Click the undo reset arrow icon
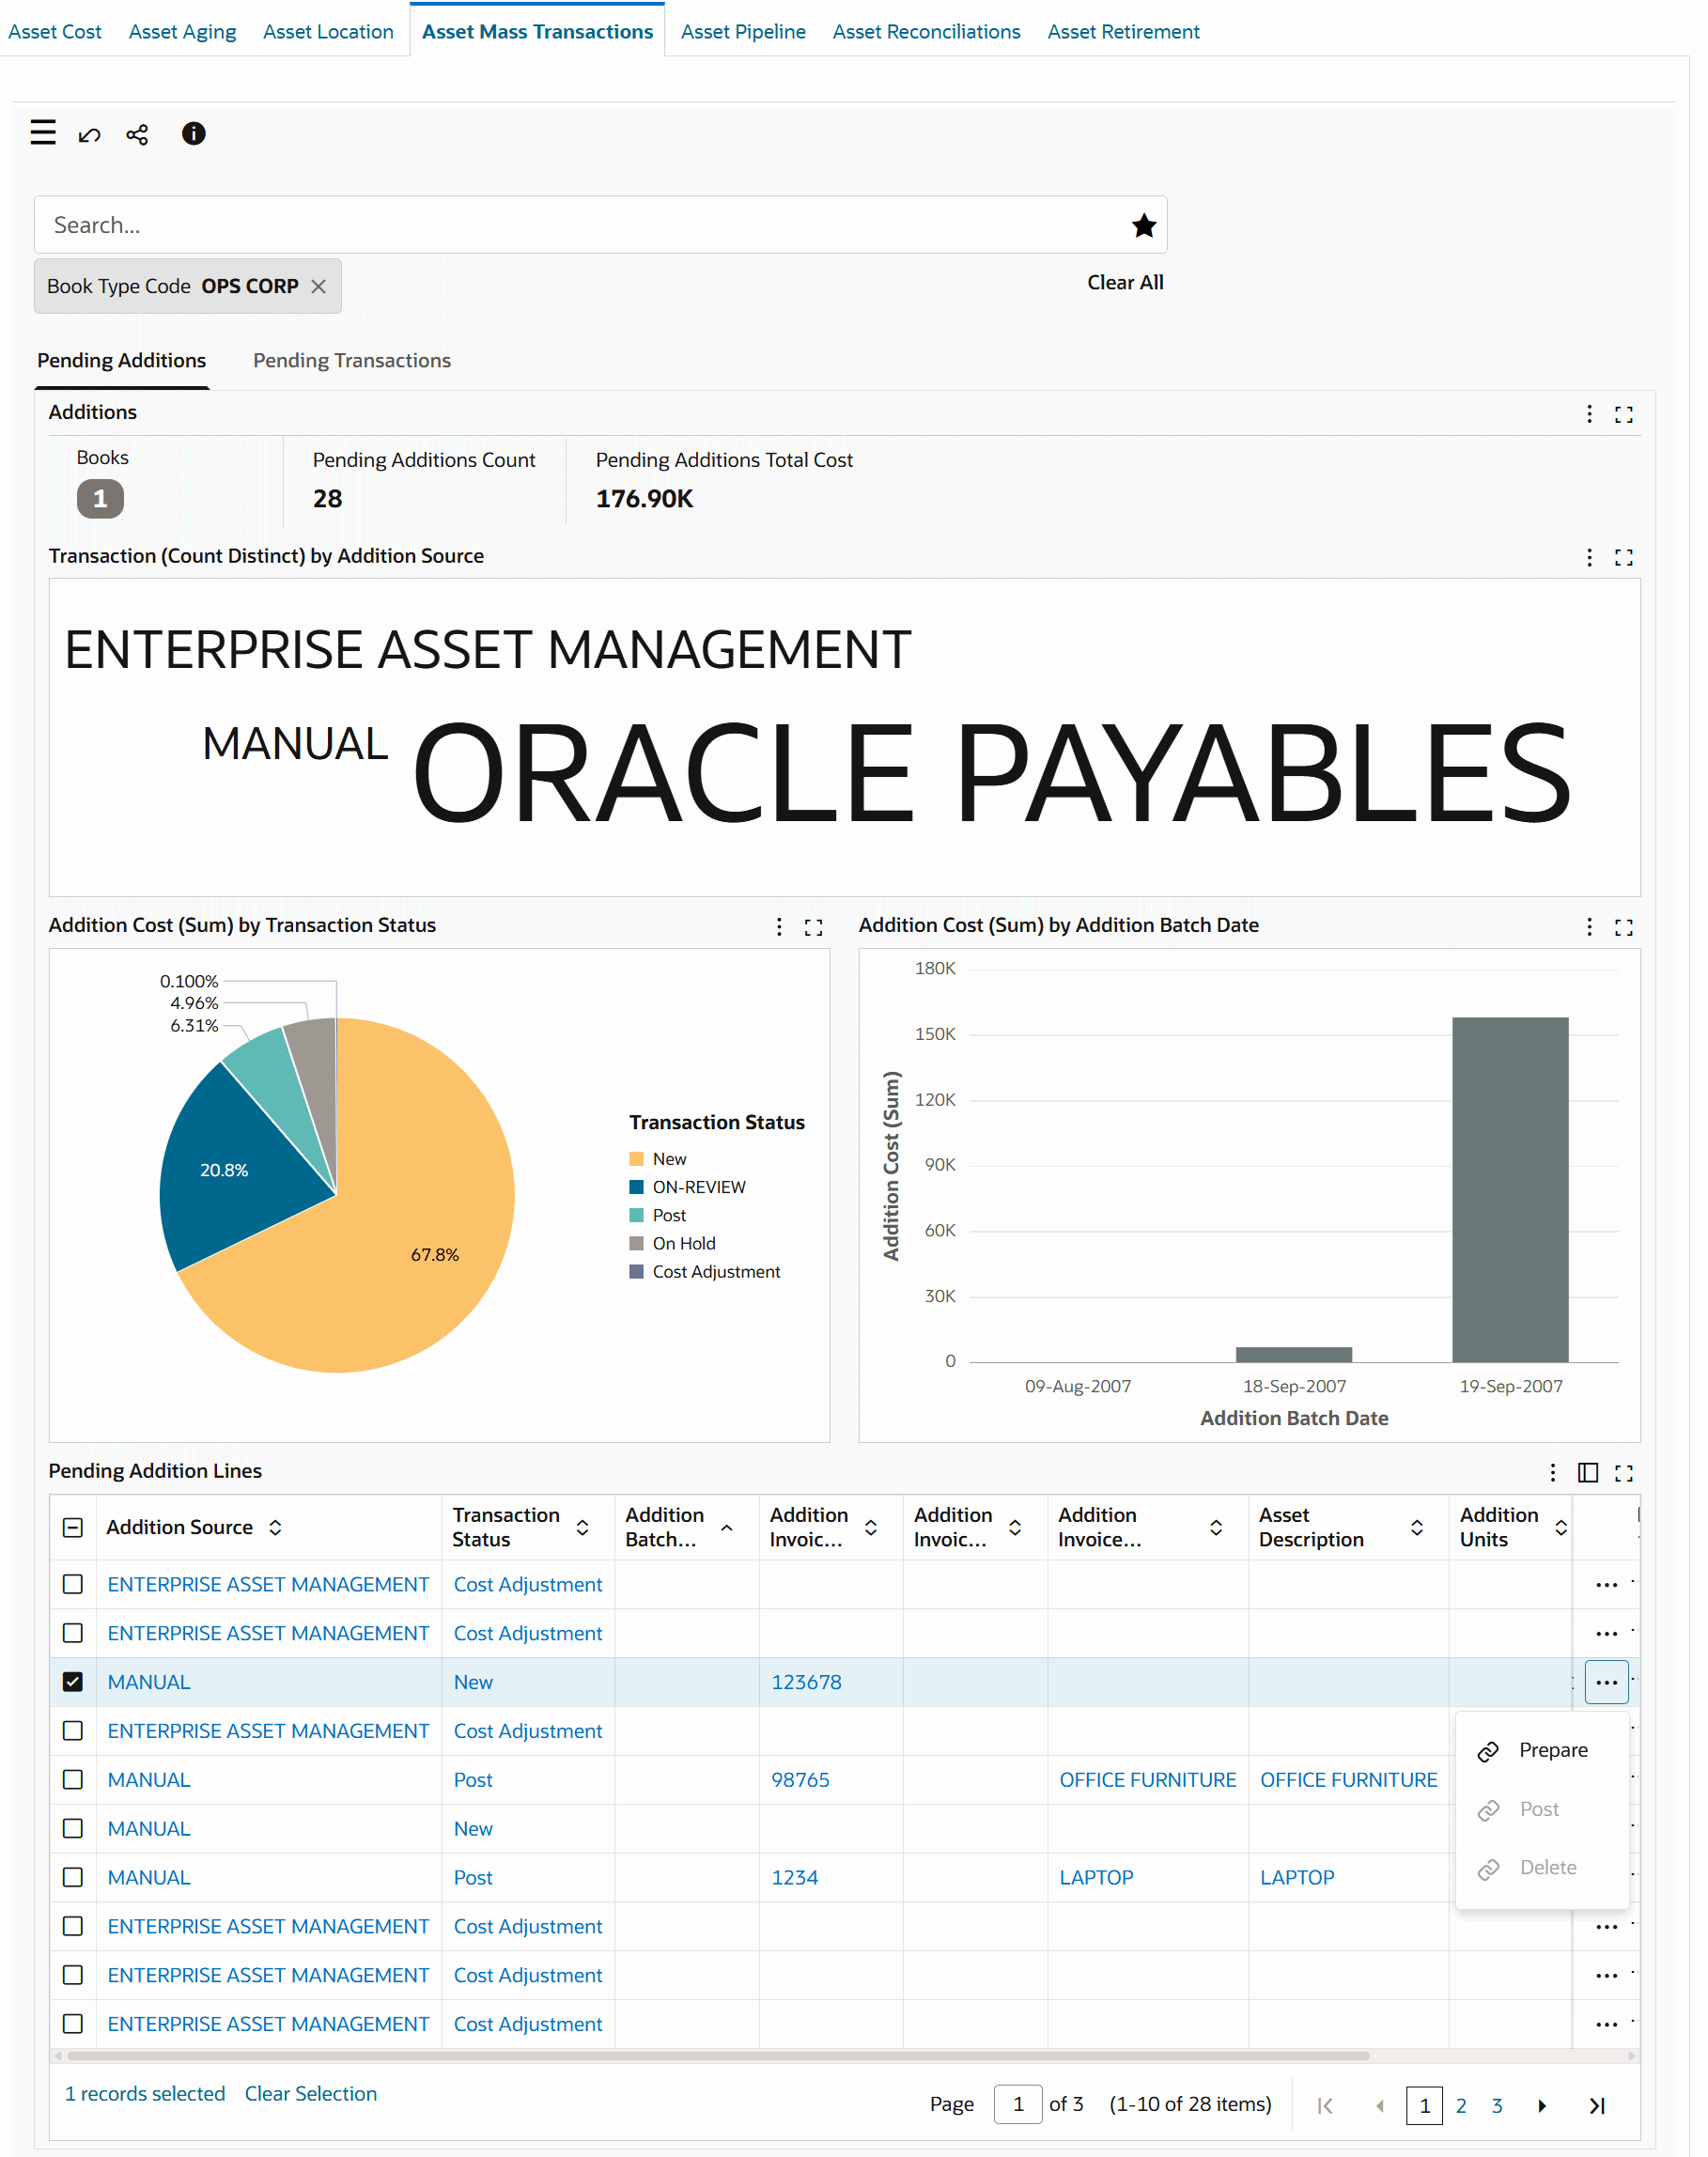Viewport: 1708px width, 2157px height. [x=90, y=134]
